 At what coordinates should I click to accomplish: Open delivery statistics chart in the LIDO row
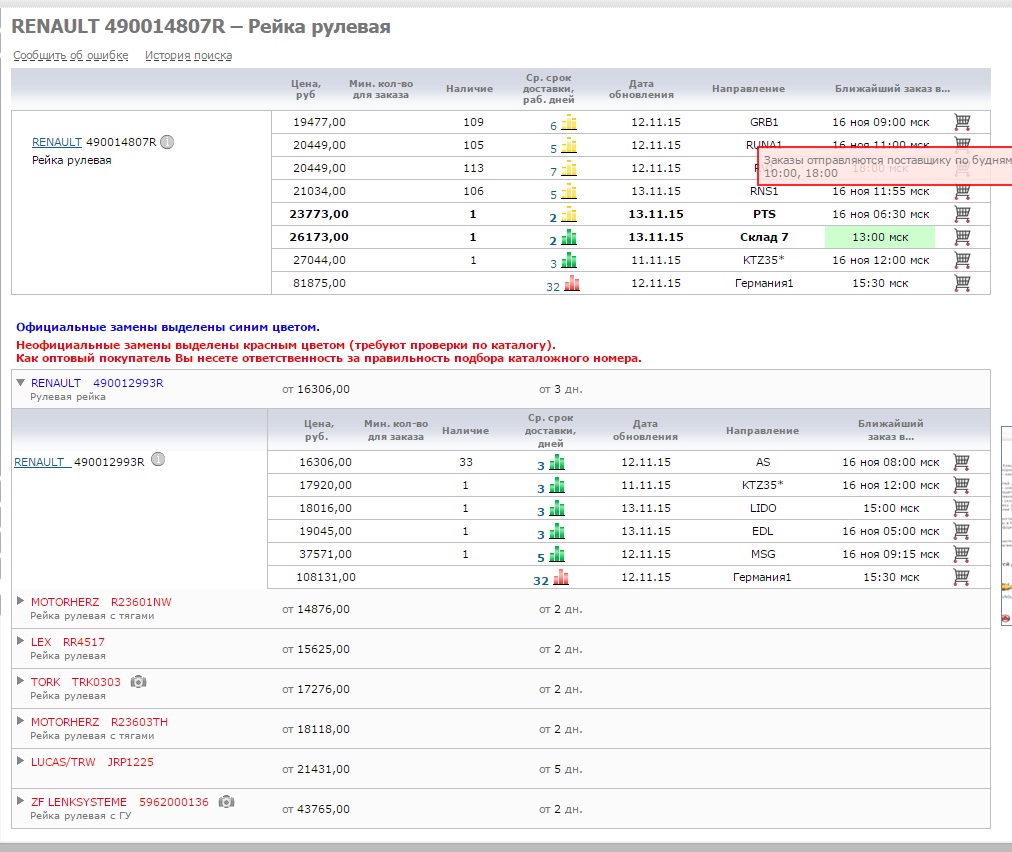coord(557,509)
